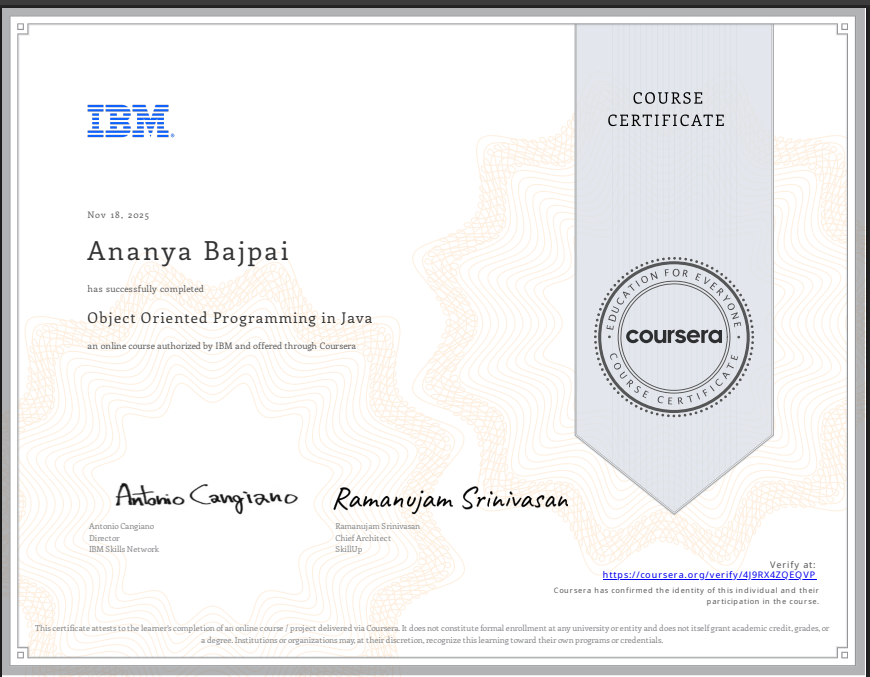Viewport: 870px width, 677px height.
Task: Select the name Ananya Bajpai
Action: click(x=188, y=251)
